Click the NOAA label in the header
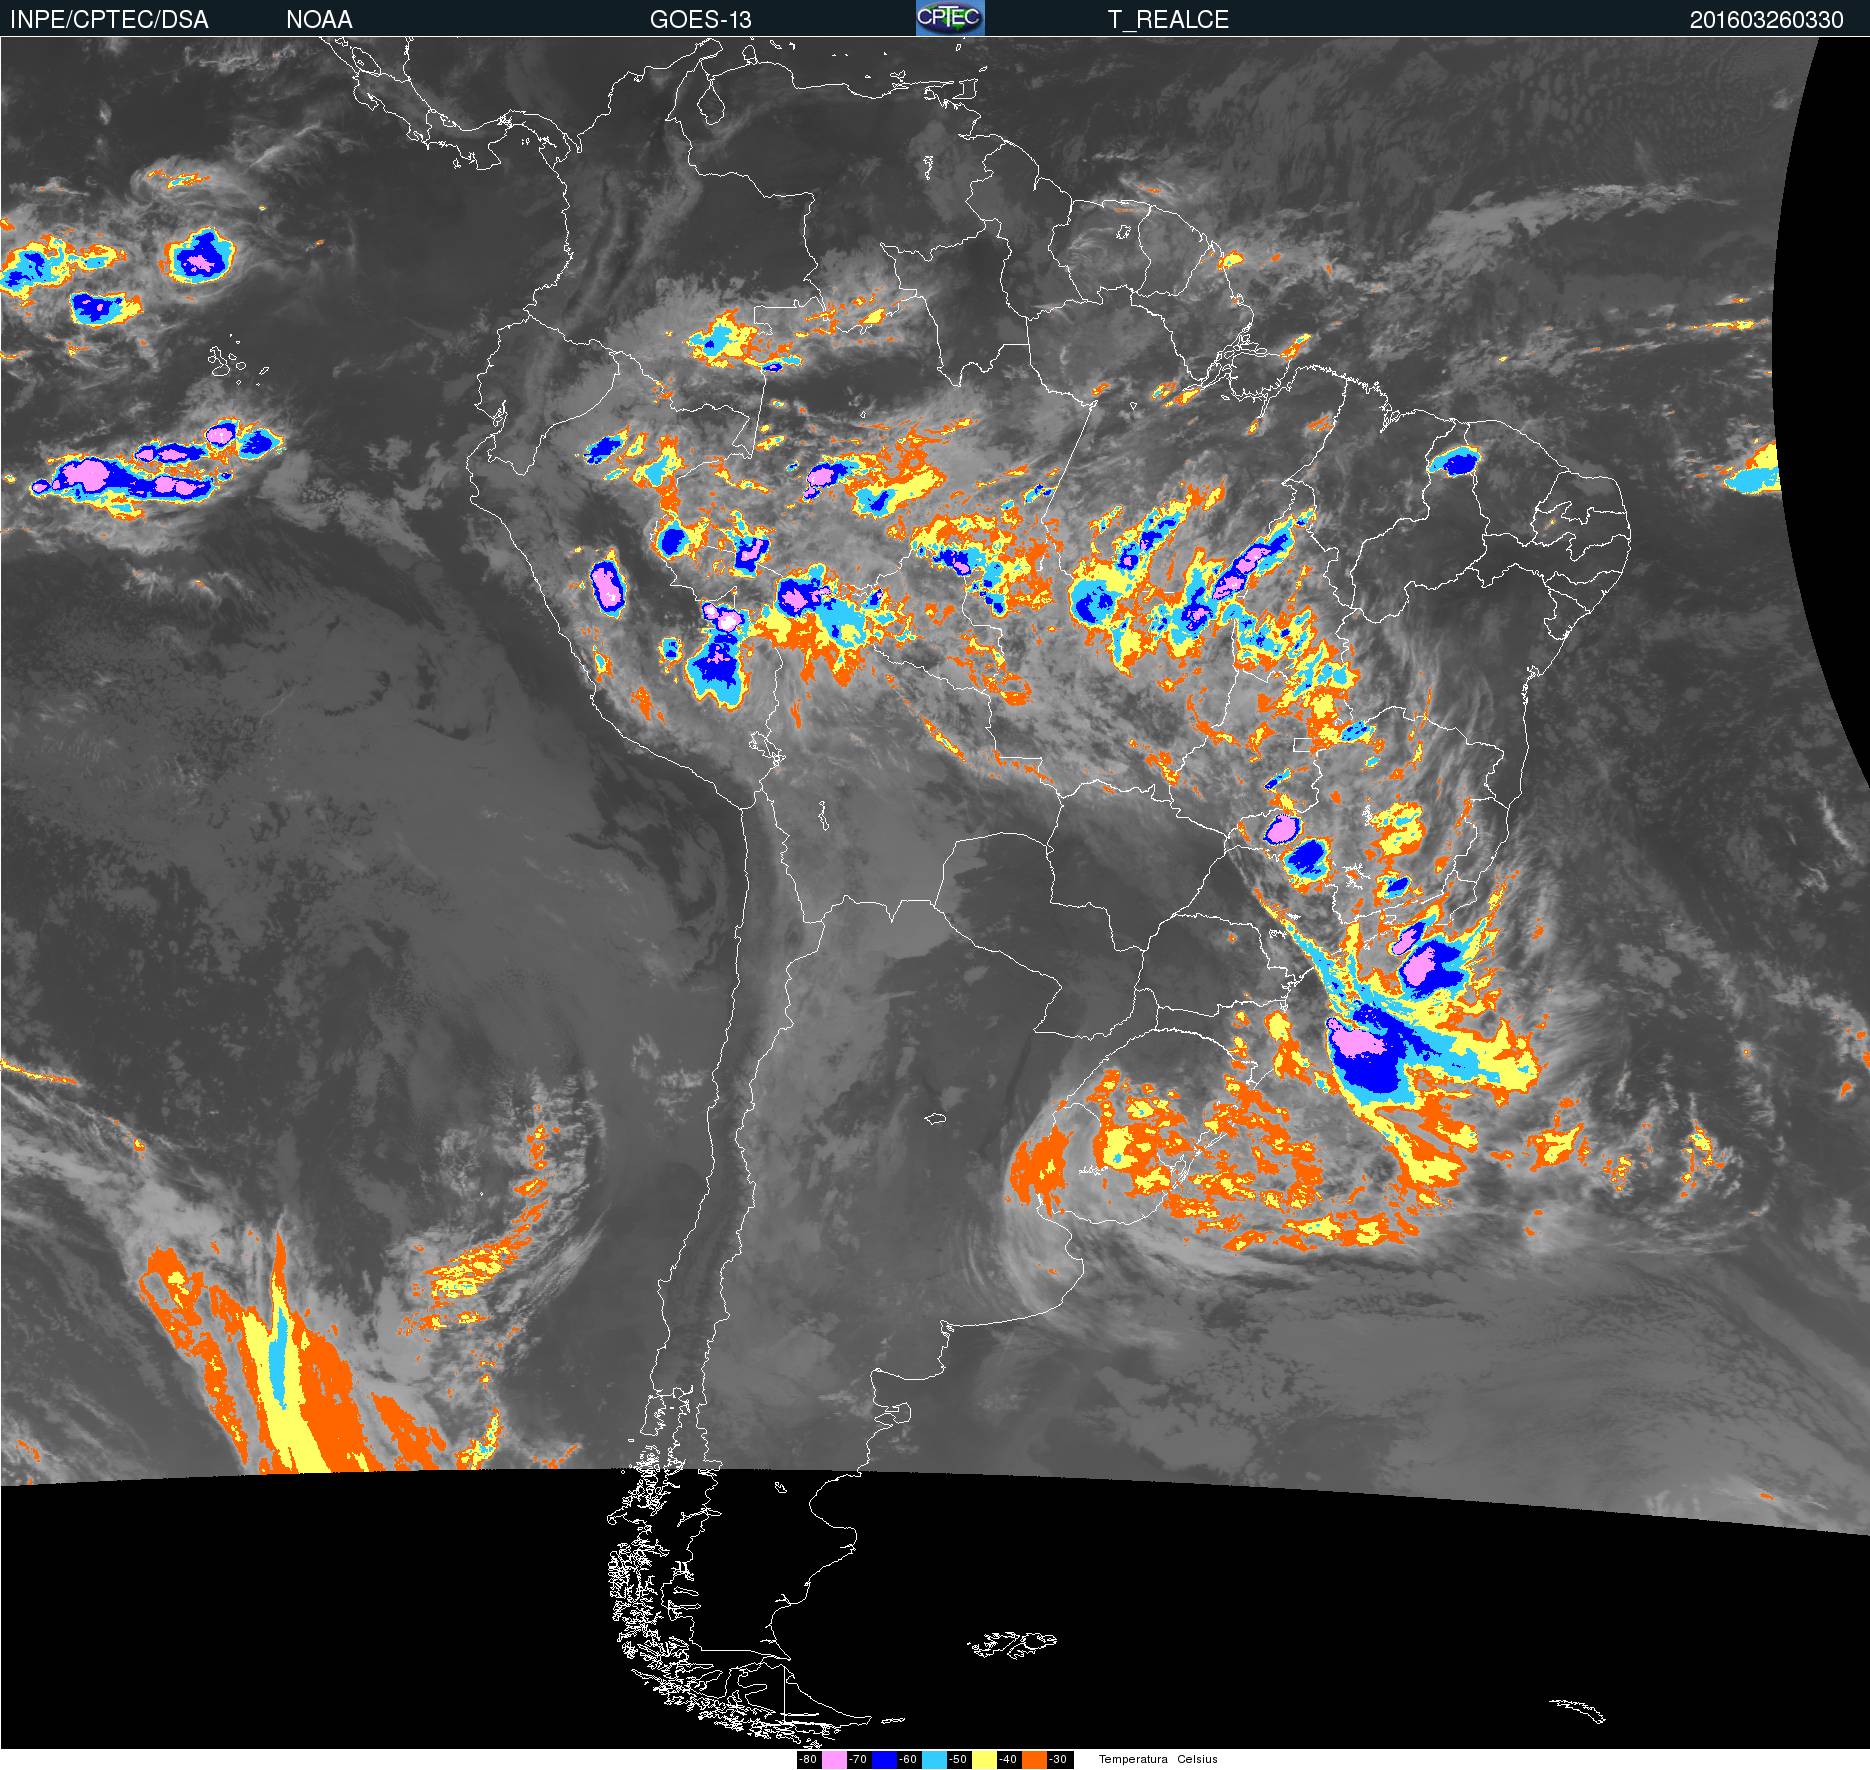The image size is (1870, 1770). click(x=319, y=20)
